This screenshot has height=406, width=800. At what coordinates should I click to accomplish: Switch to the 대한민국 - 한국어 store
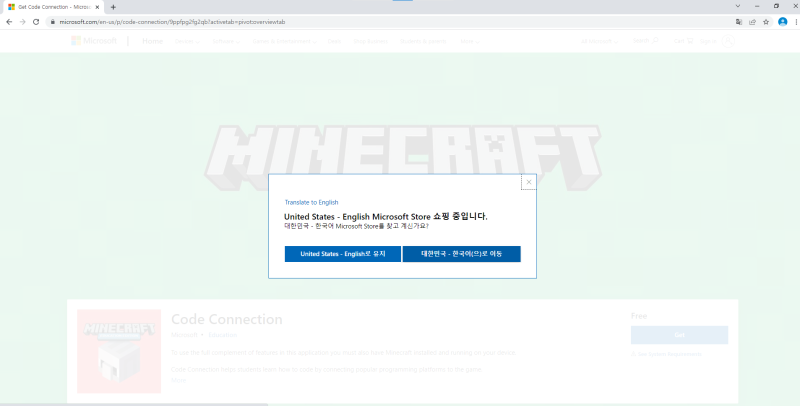pos(462,254)
